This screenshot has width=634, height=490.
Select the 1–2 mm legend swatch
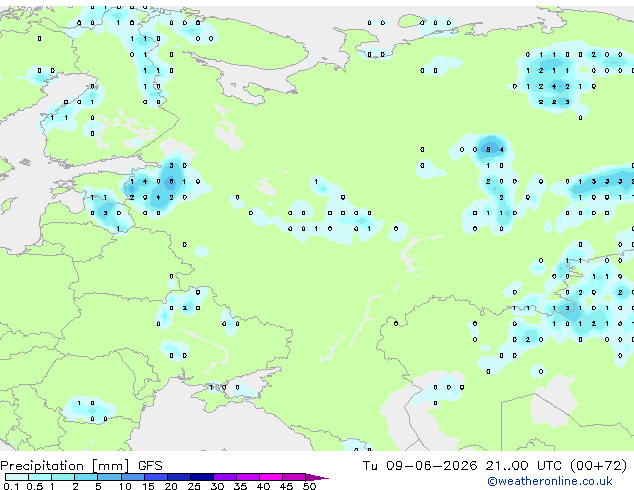click(x=63, y=477)
